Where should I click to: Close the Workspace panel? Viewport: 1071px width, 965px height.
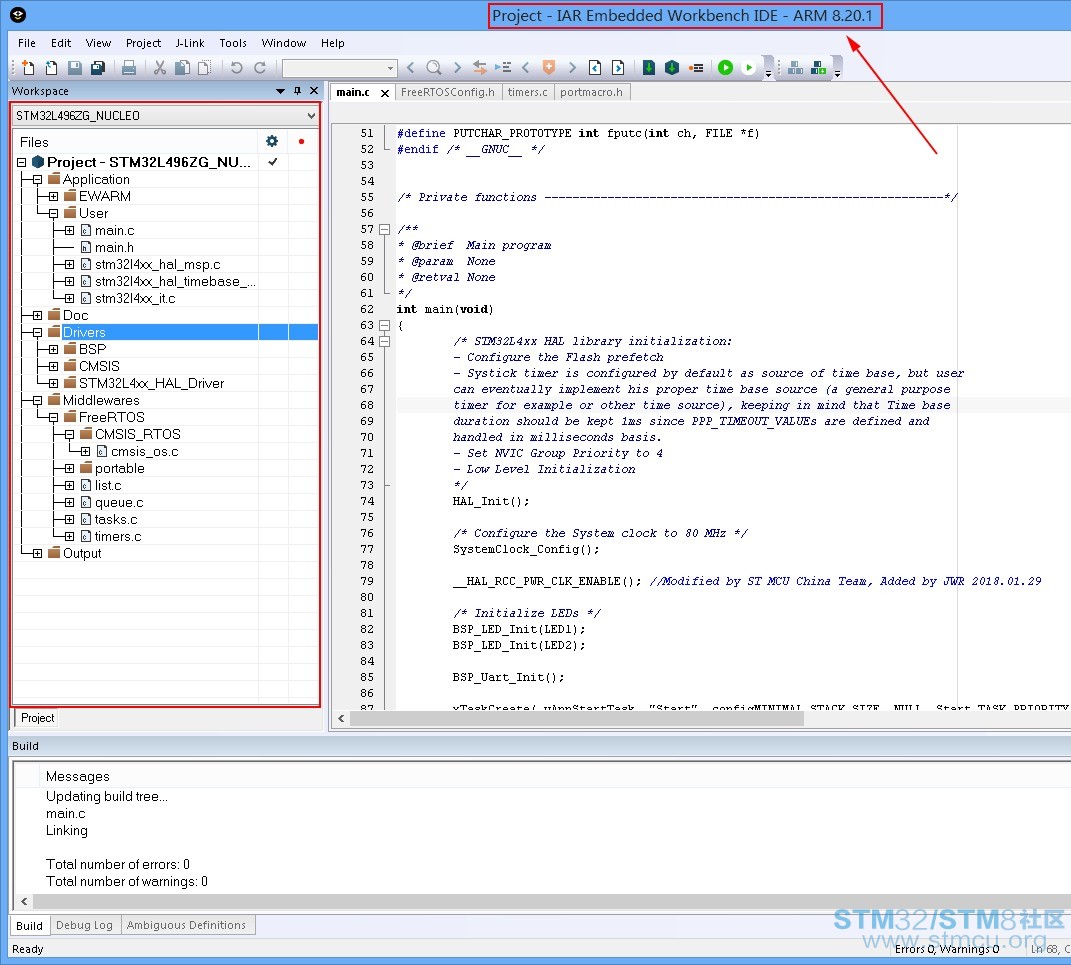click(314, 90)
